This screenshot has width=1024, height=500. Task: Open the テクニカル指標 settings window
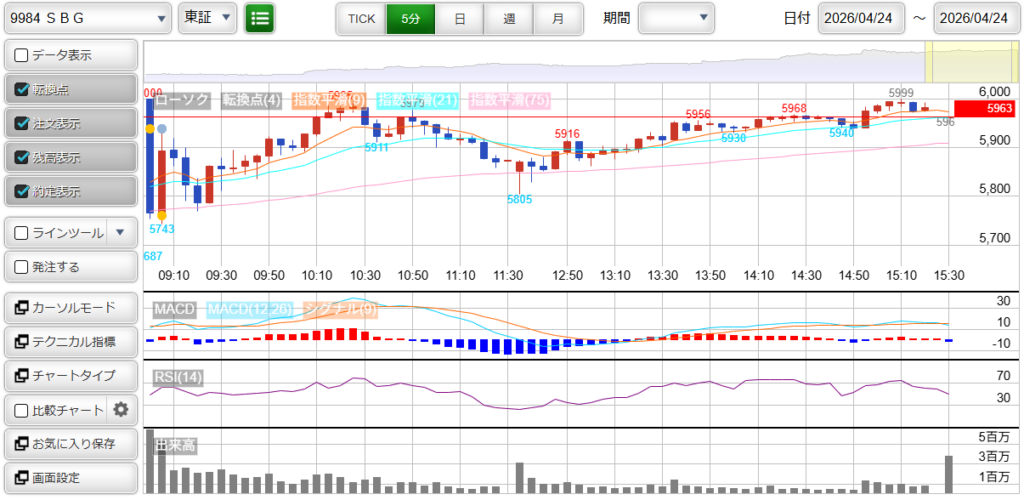coord(70,342)
